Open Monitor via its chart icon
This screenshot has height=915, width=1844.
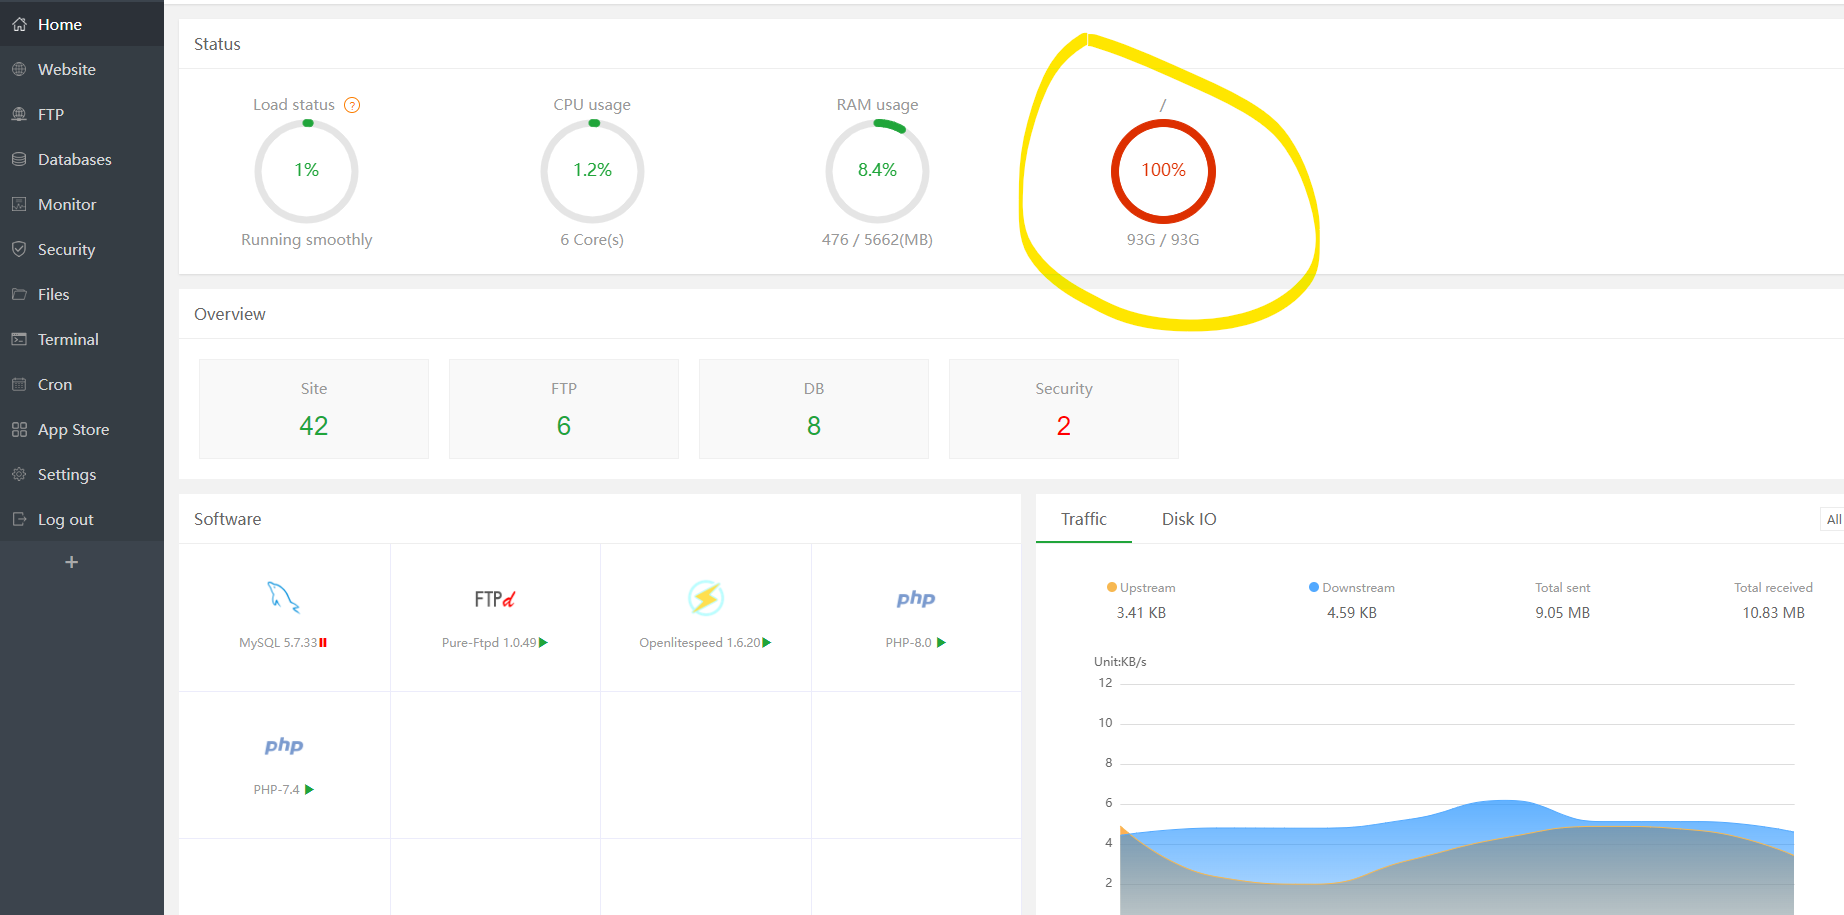click(19, 204)
